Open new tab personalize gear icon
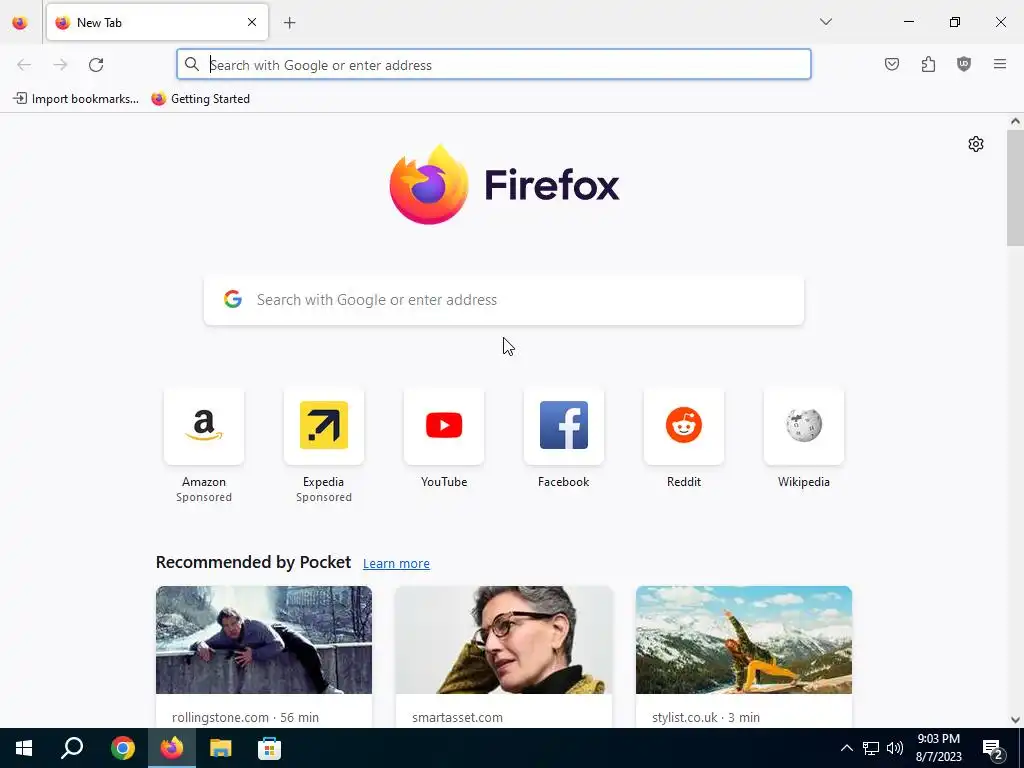 point(976,144)
